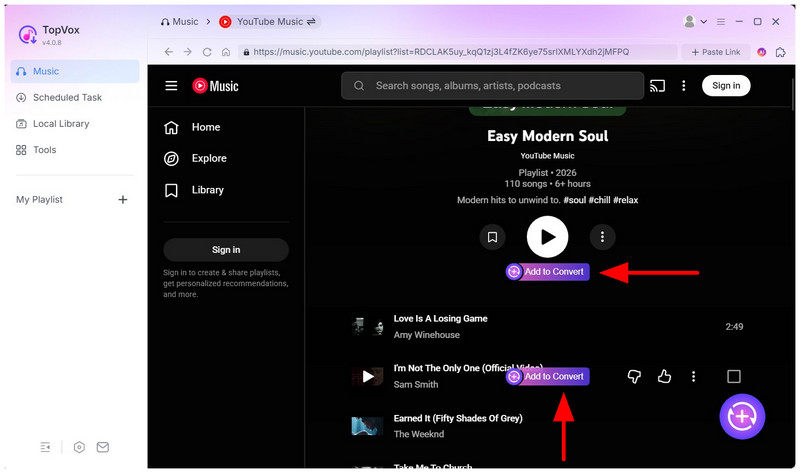
Task: Click Love Is A Losing Game thumbnail
Action: pos(367,327)
